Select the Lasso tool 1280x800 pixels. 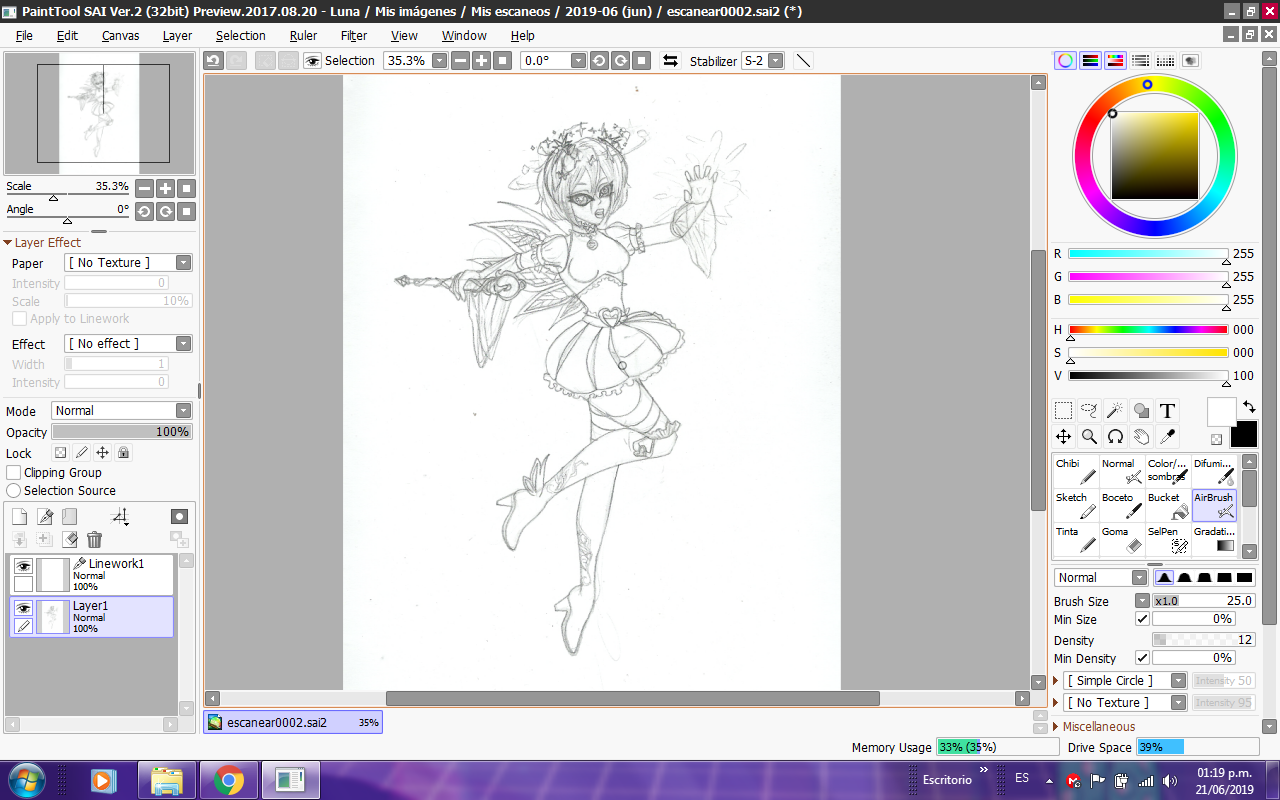coord(1090,411)
